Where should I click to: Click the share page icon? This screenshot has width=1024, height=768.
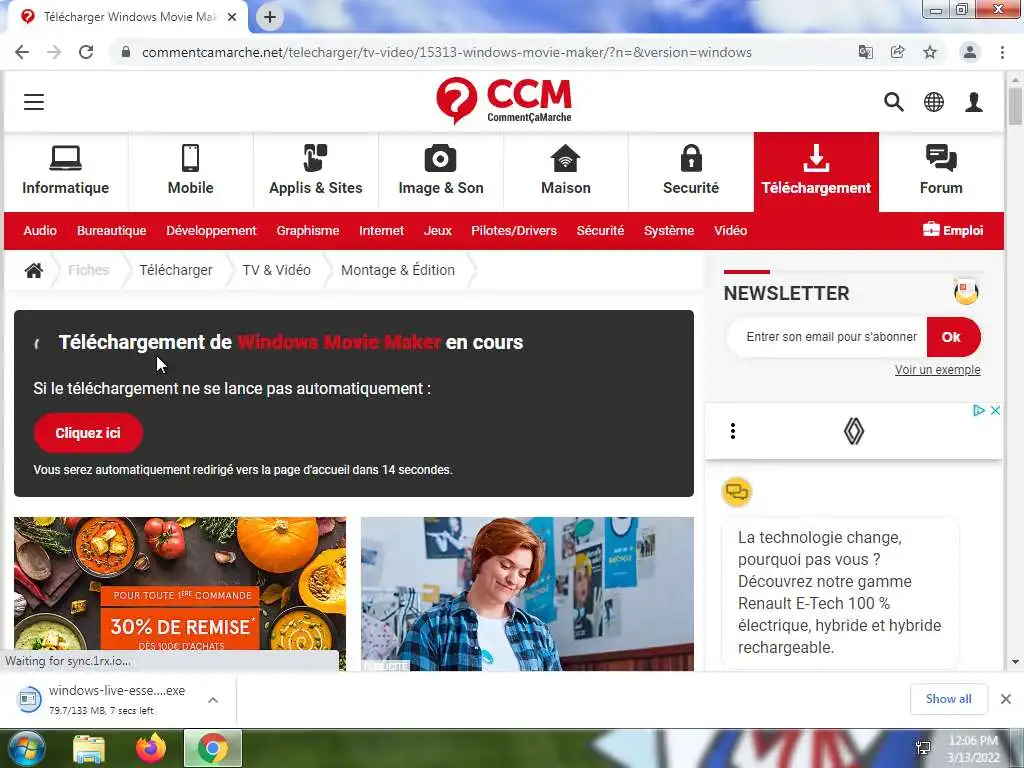click(x=897, y=52)
